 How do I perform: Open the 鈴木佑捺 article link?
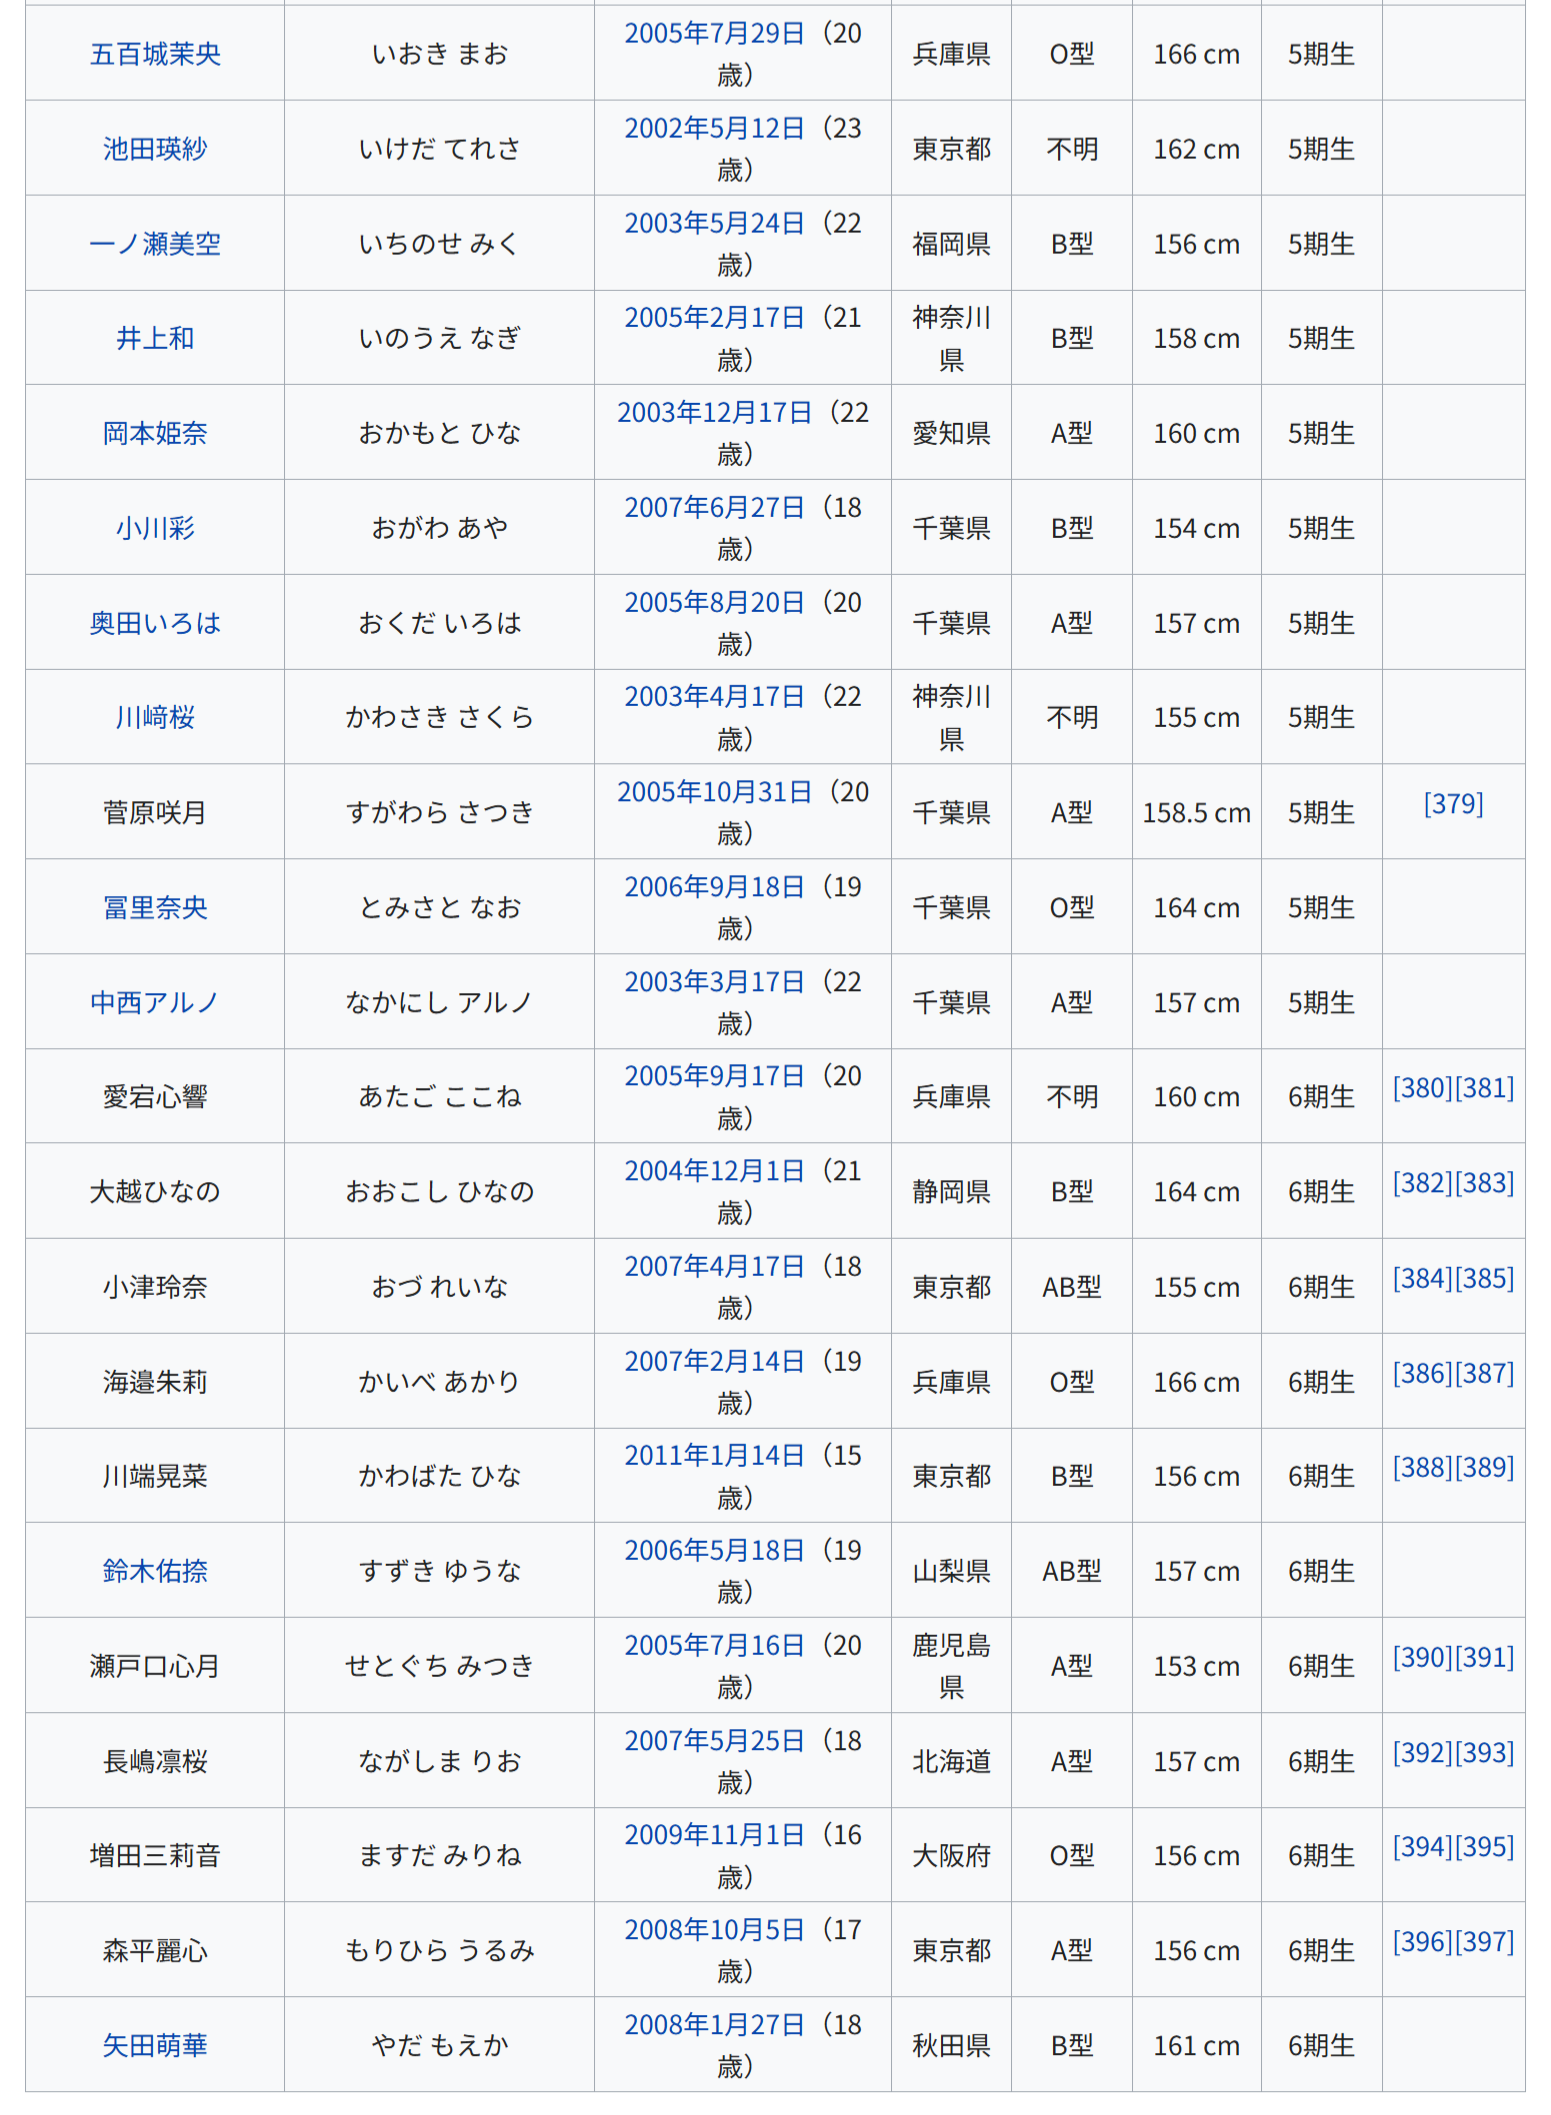point(155,1571)
